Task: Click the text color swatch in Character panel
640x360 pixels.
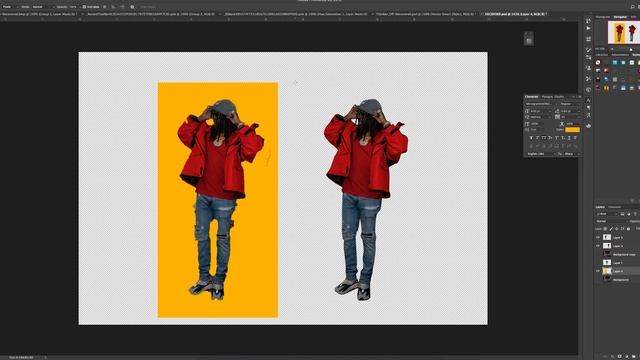Action: click(x=573, y=129)
